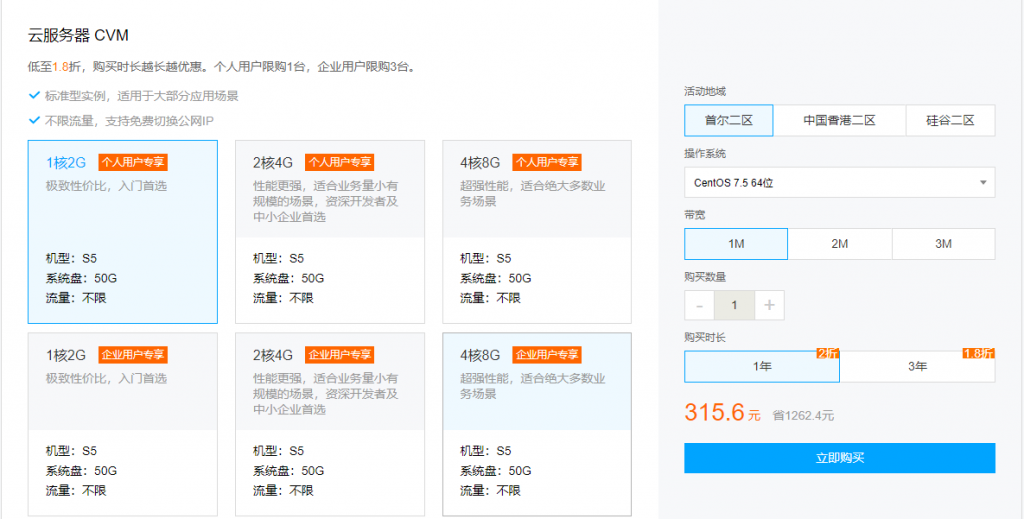1024x519 pixels.
Task: Select the 1核2G 企业用户专享 server card
Action: [x=122, y=424]
